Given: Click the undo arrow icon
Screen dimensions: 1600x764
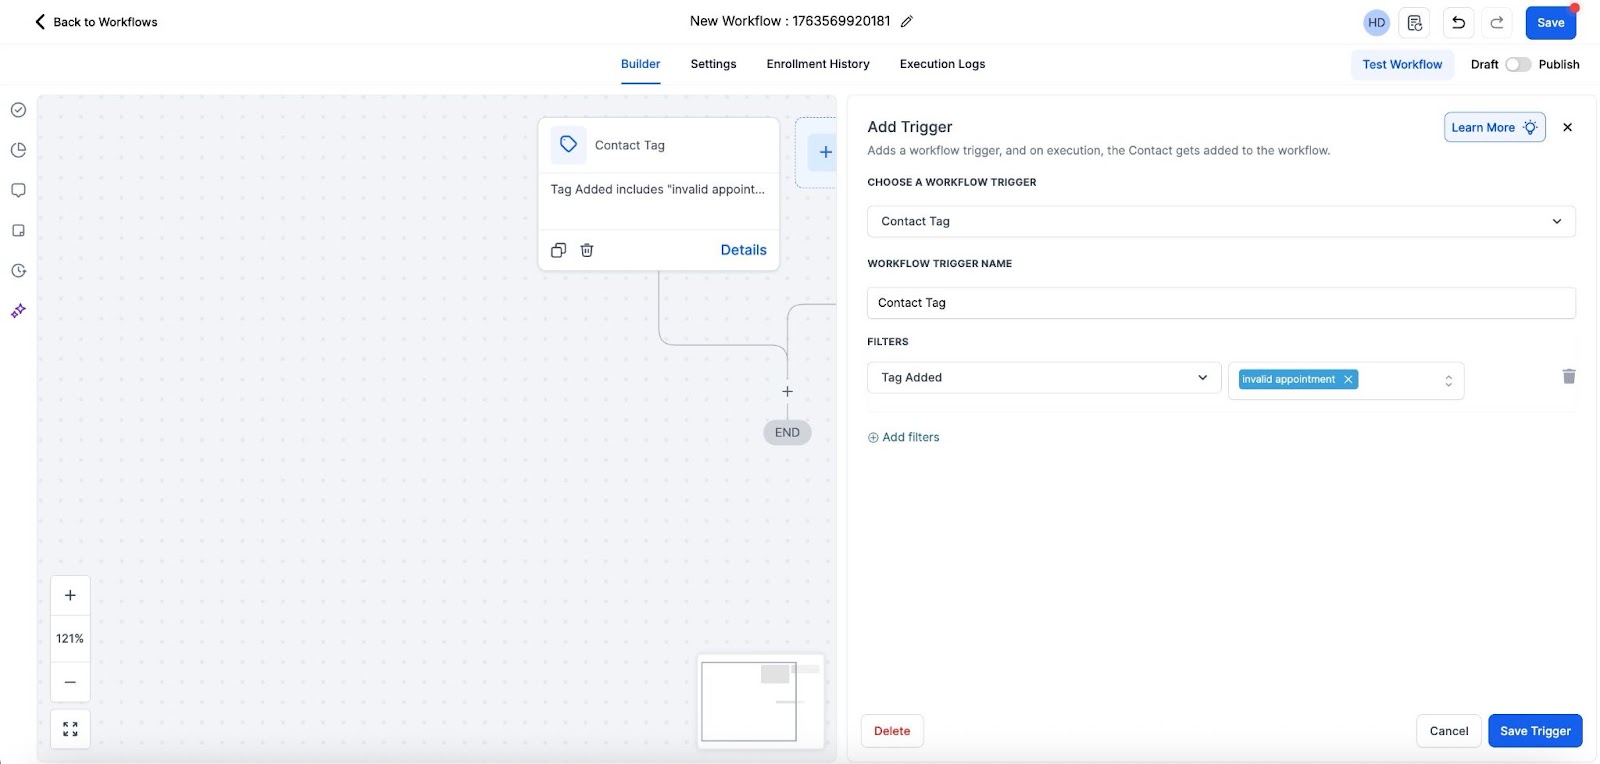Looking at the screenshot, I should [x=1458, y=23].
